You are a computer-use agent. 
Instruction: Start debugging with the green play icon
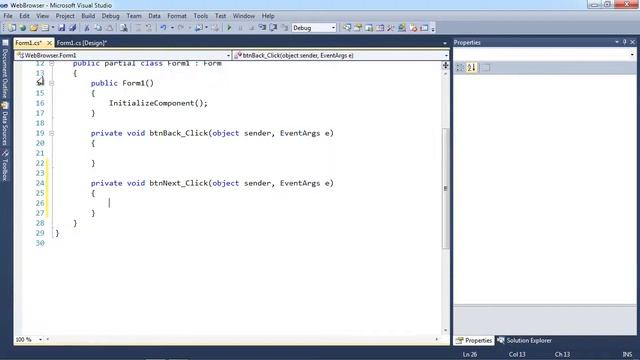[229, 28]
